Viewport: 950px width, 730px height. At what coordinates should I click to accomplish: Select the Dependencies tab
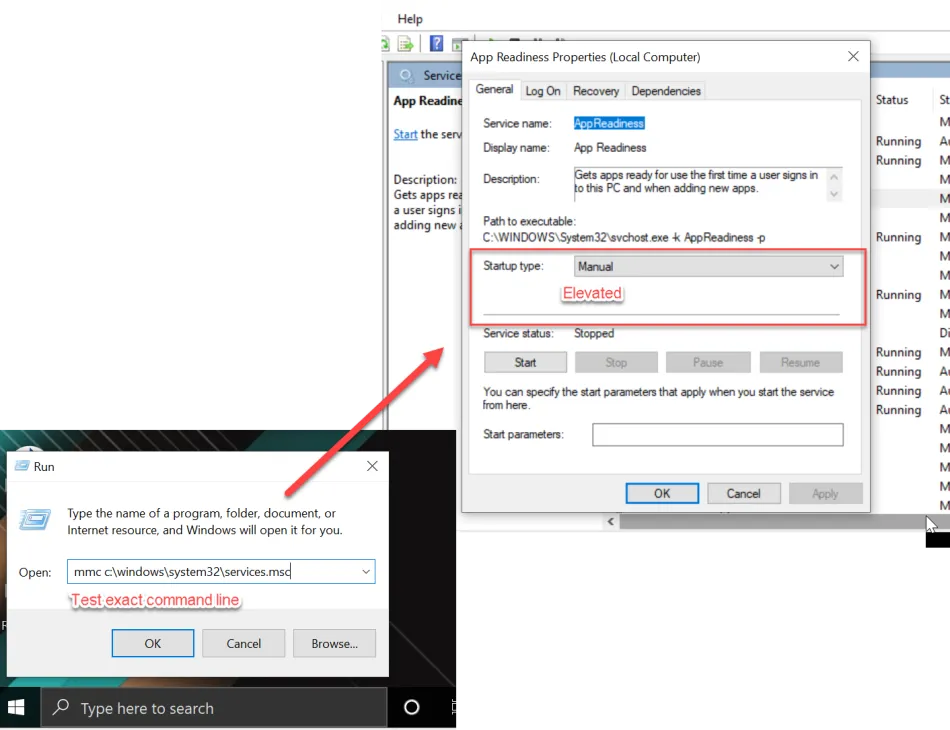(x=666, y=91)
